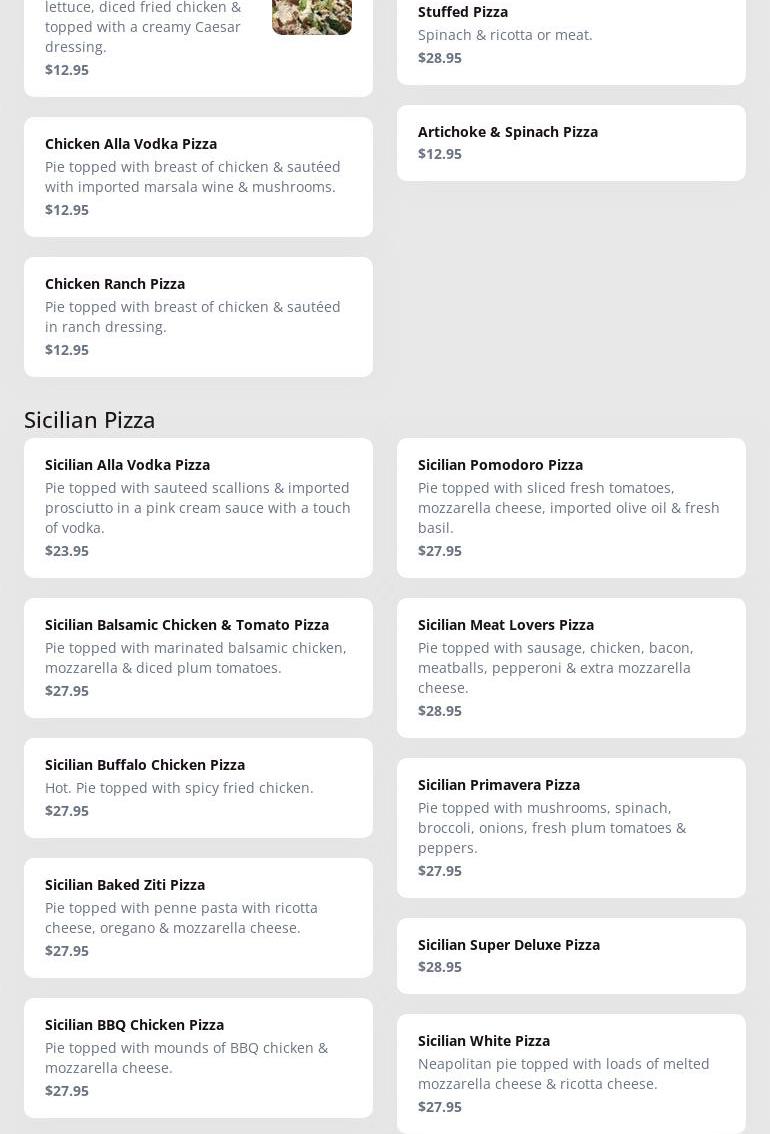Select Sicilian Pomodoro Pizza
The height and width of the screenshot is (1134, 770).
pos(570,507)
